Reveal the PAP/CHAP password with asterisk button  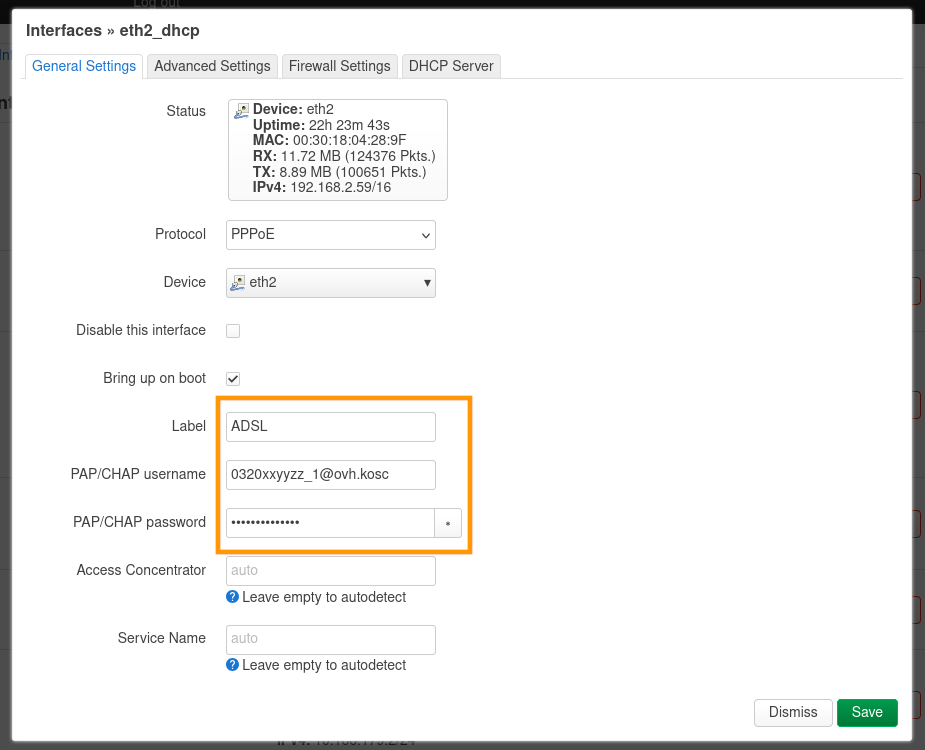point(448,523)
